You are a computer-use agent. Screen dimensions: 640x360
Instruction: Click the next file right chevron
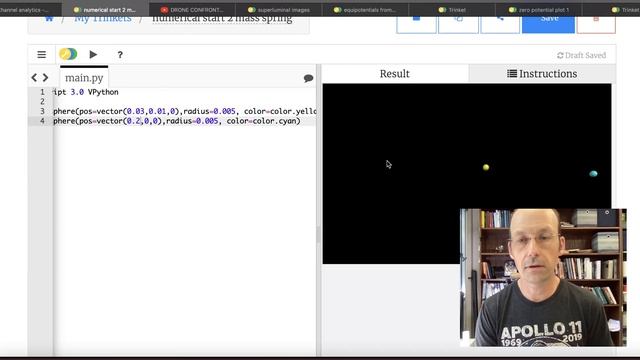[45, 78]
